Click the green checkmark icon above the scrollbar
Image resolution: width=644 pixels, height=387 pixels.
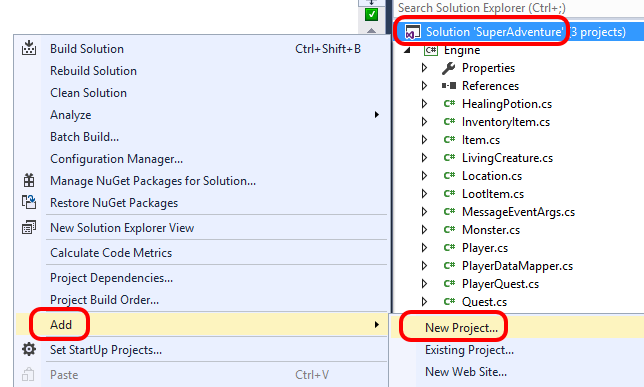coord(371,14)
